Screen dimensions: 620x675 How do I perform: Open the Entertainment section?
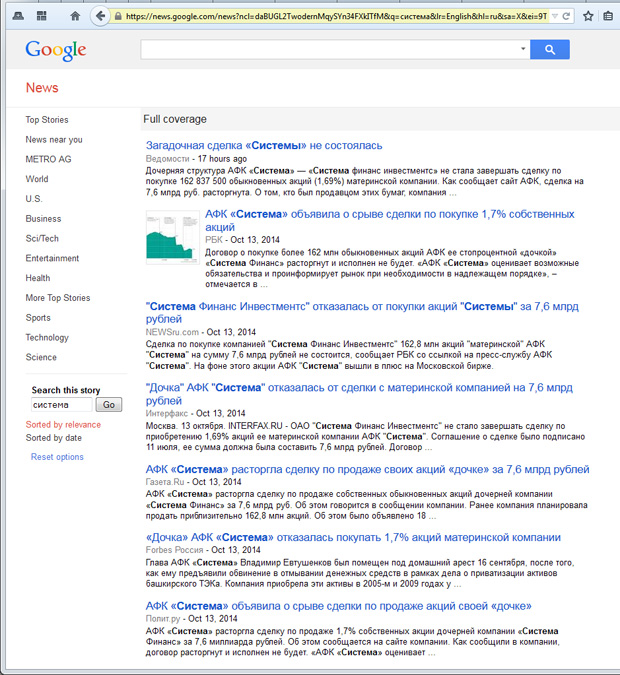pos(52,258)
